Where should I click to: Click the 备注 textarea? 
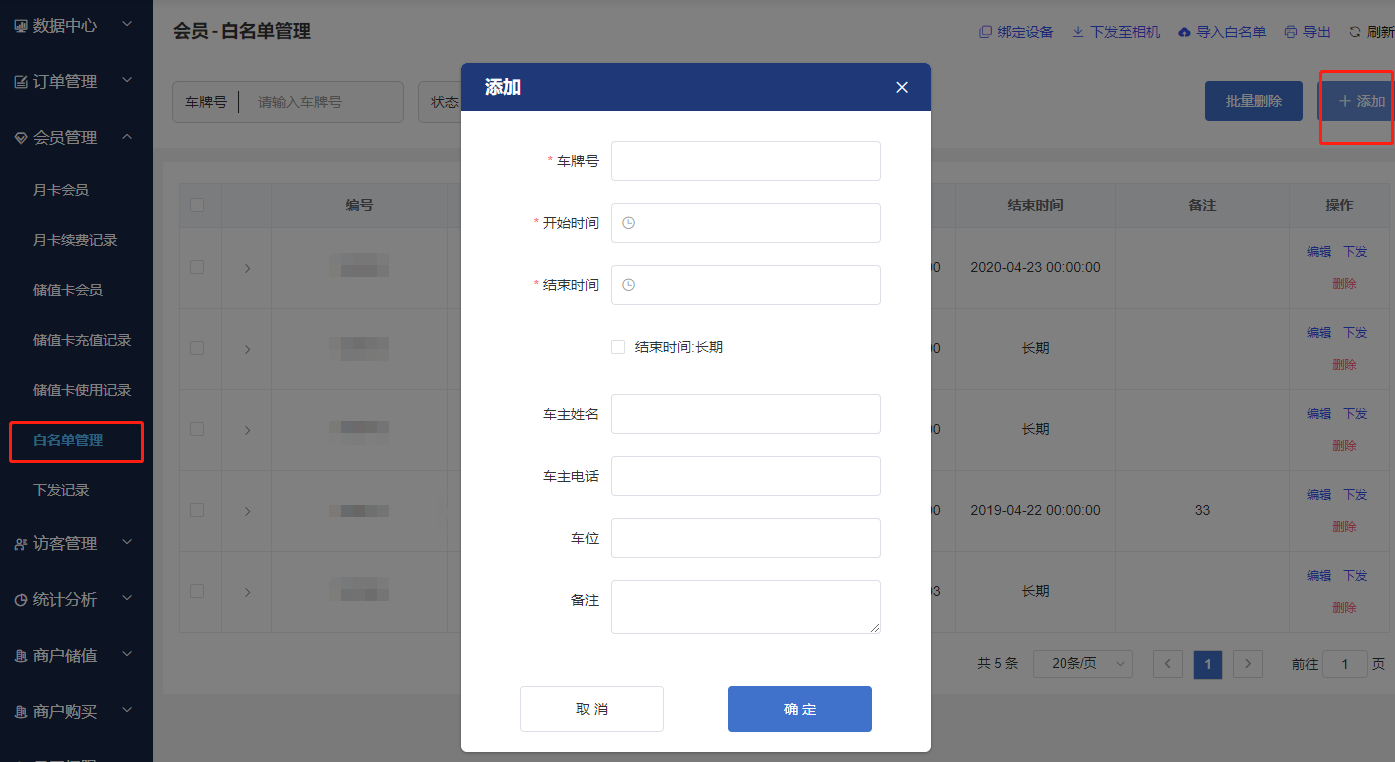pos(746,607)
